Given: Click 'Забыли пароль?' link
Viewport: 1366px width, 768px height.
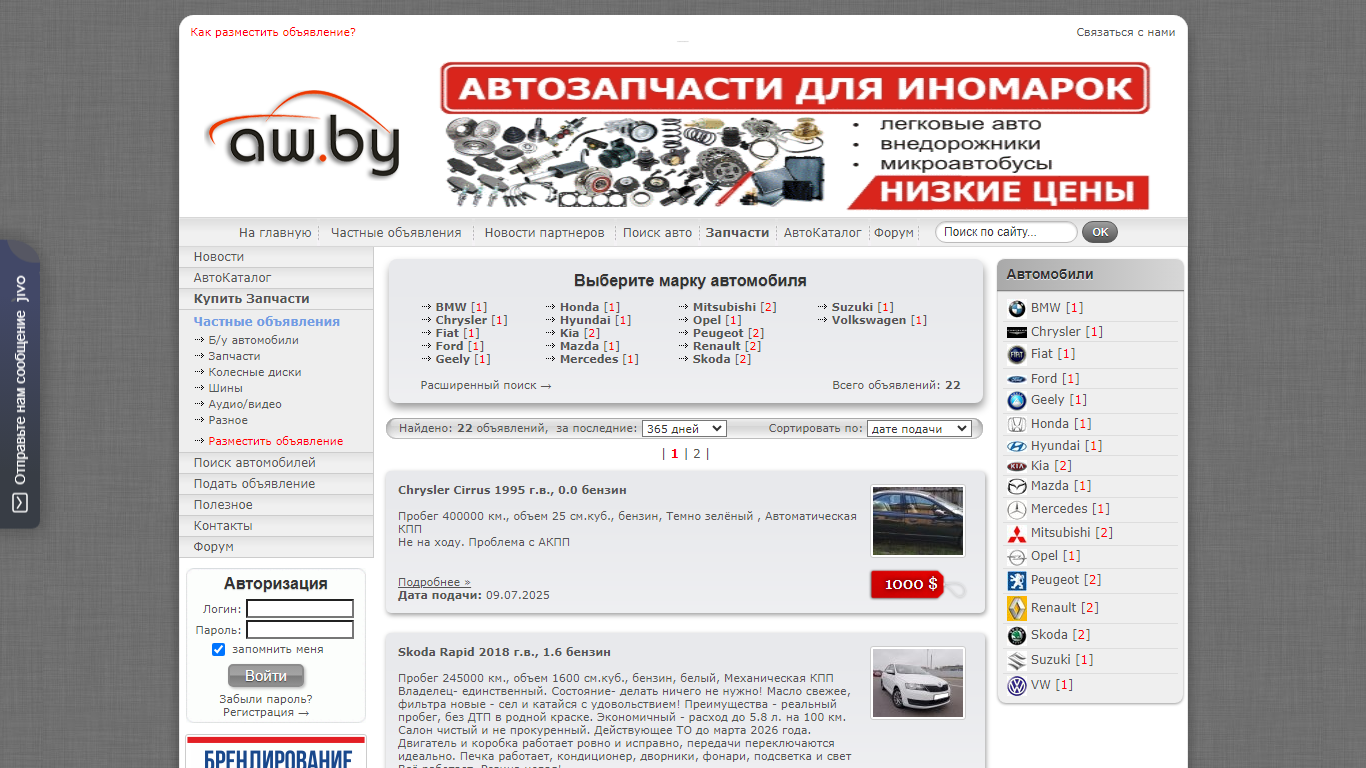Looking at the screenshot, I should pyautogui.click(x=266, y=699).
